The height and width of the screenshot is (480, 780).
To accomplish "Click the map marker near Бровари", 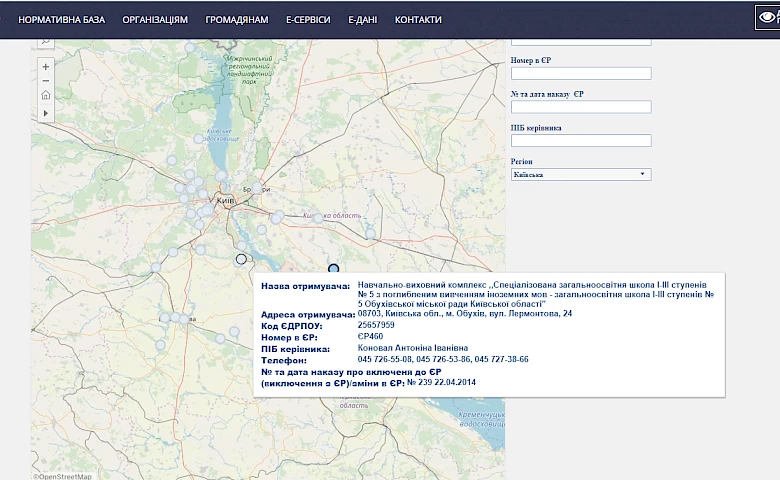I will pyautogui.click(x=257, y=188).
